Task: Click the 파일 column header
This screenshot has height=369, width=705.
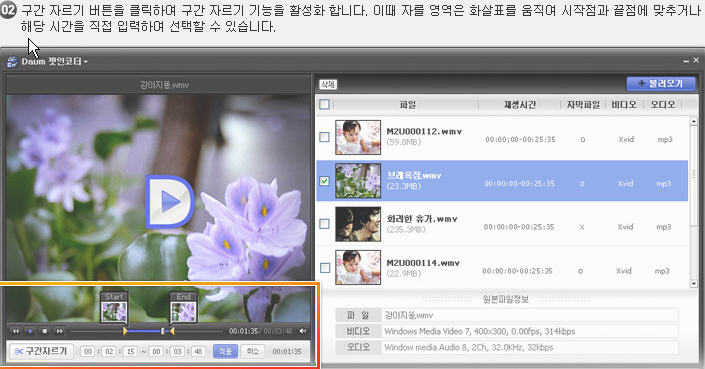Action: point(407,105)
